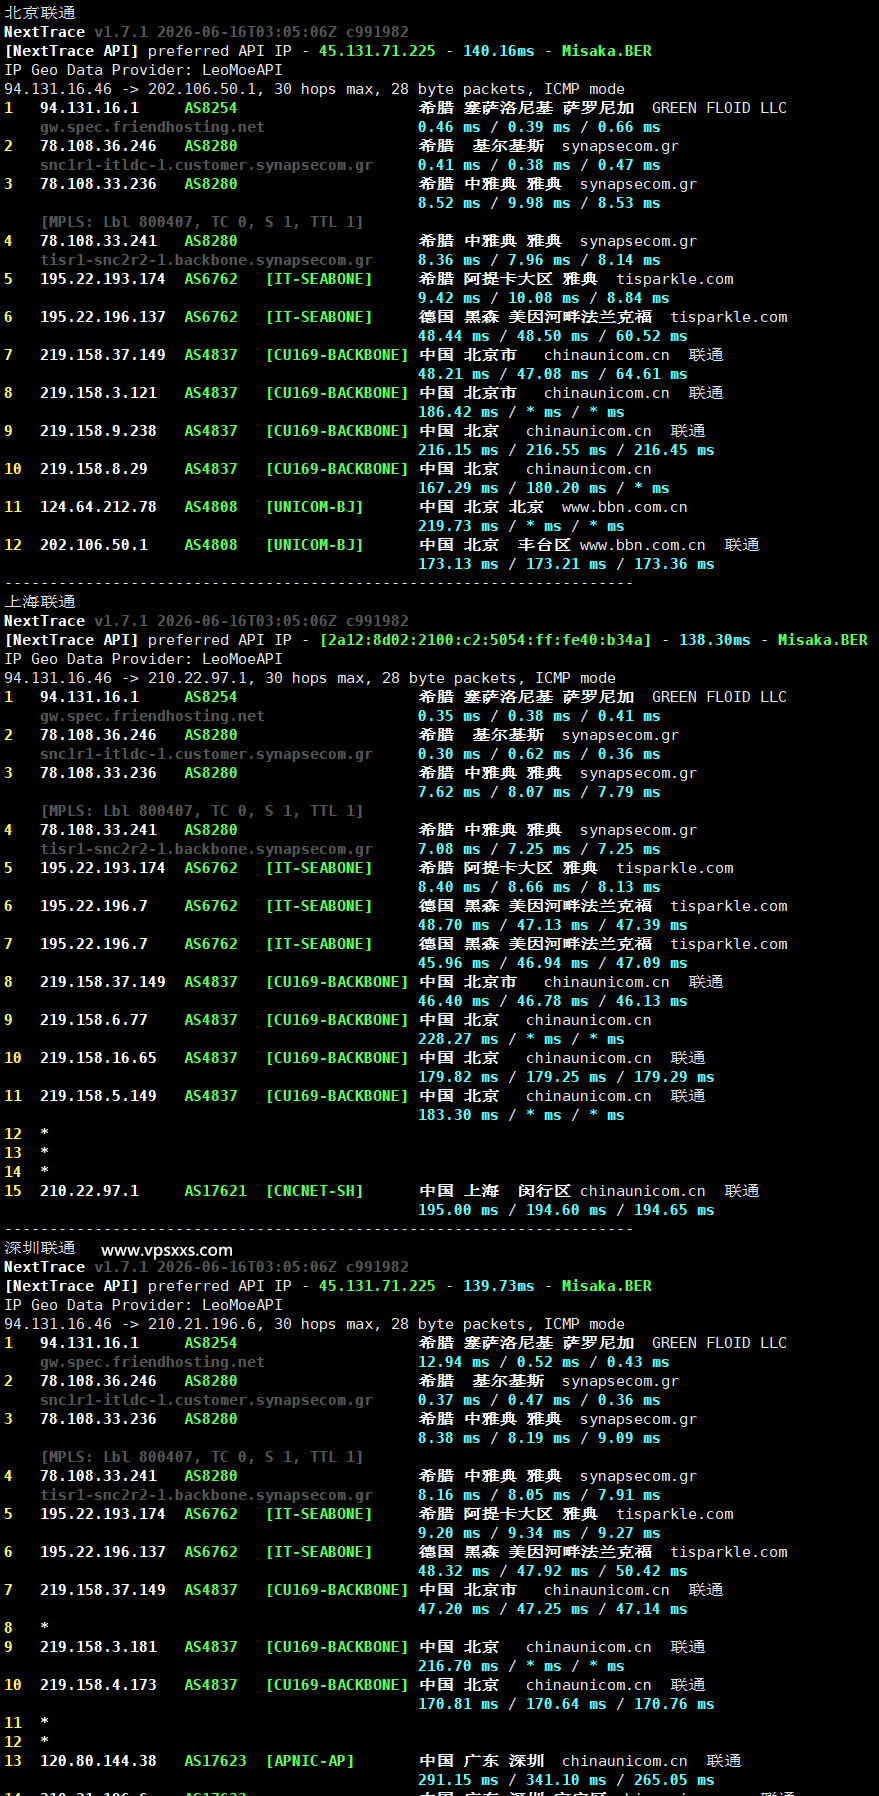Click 195.22.196.7 on Shanghai hop 6

tap(94, 906)
